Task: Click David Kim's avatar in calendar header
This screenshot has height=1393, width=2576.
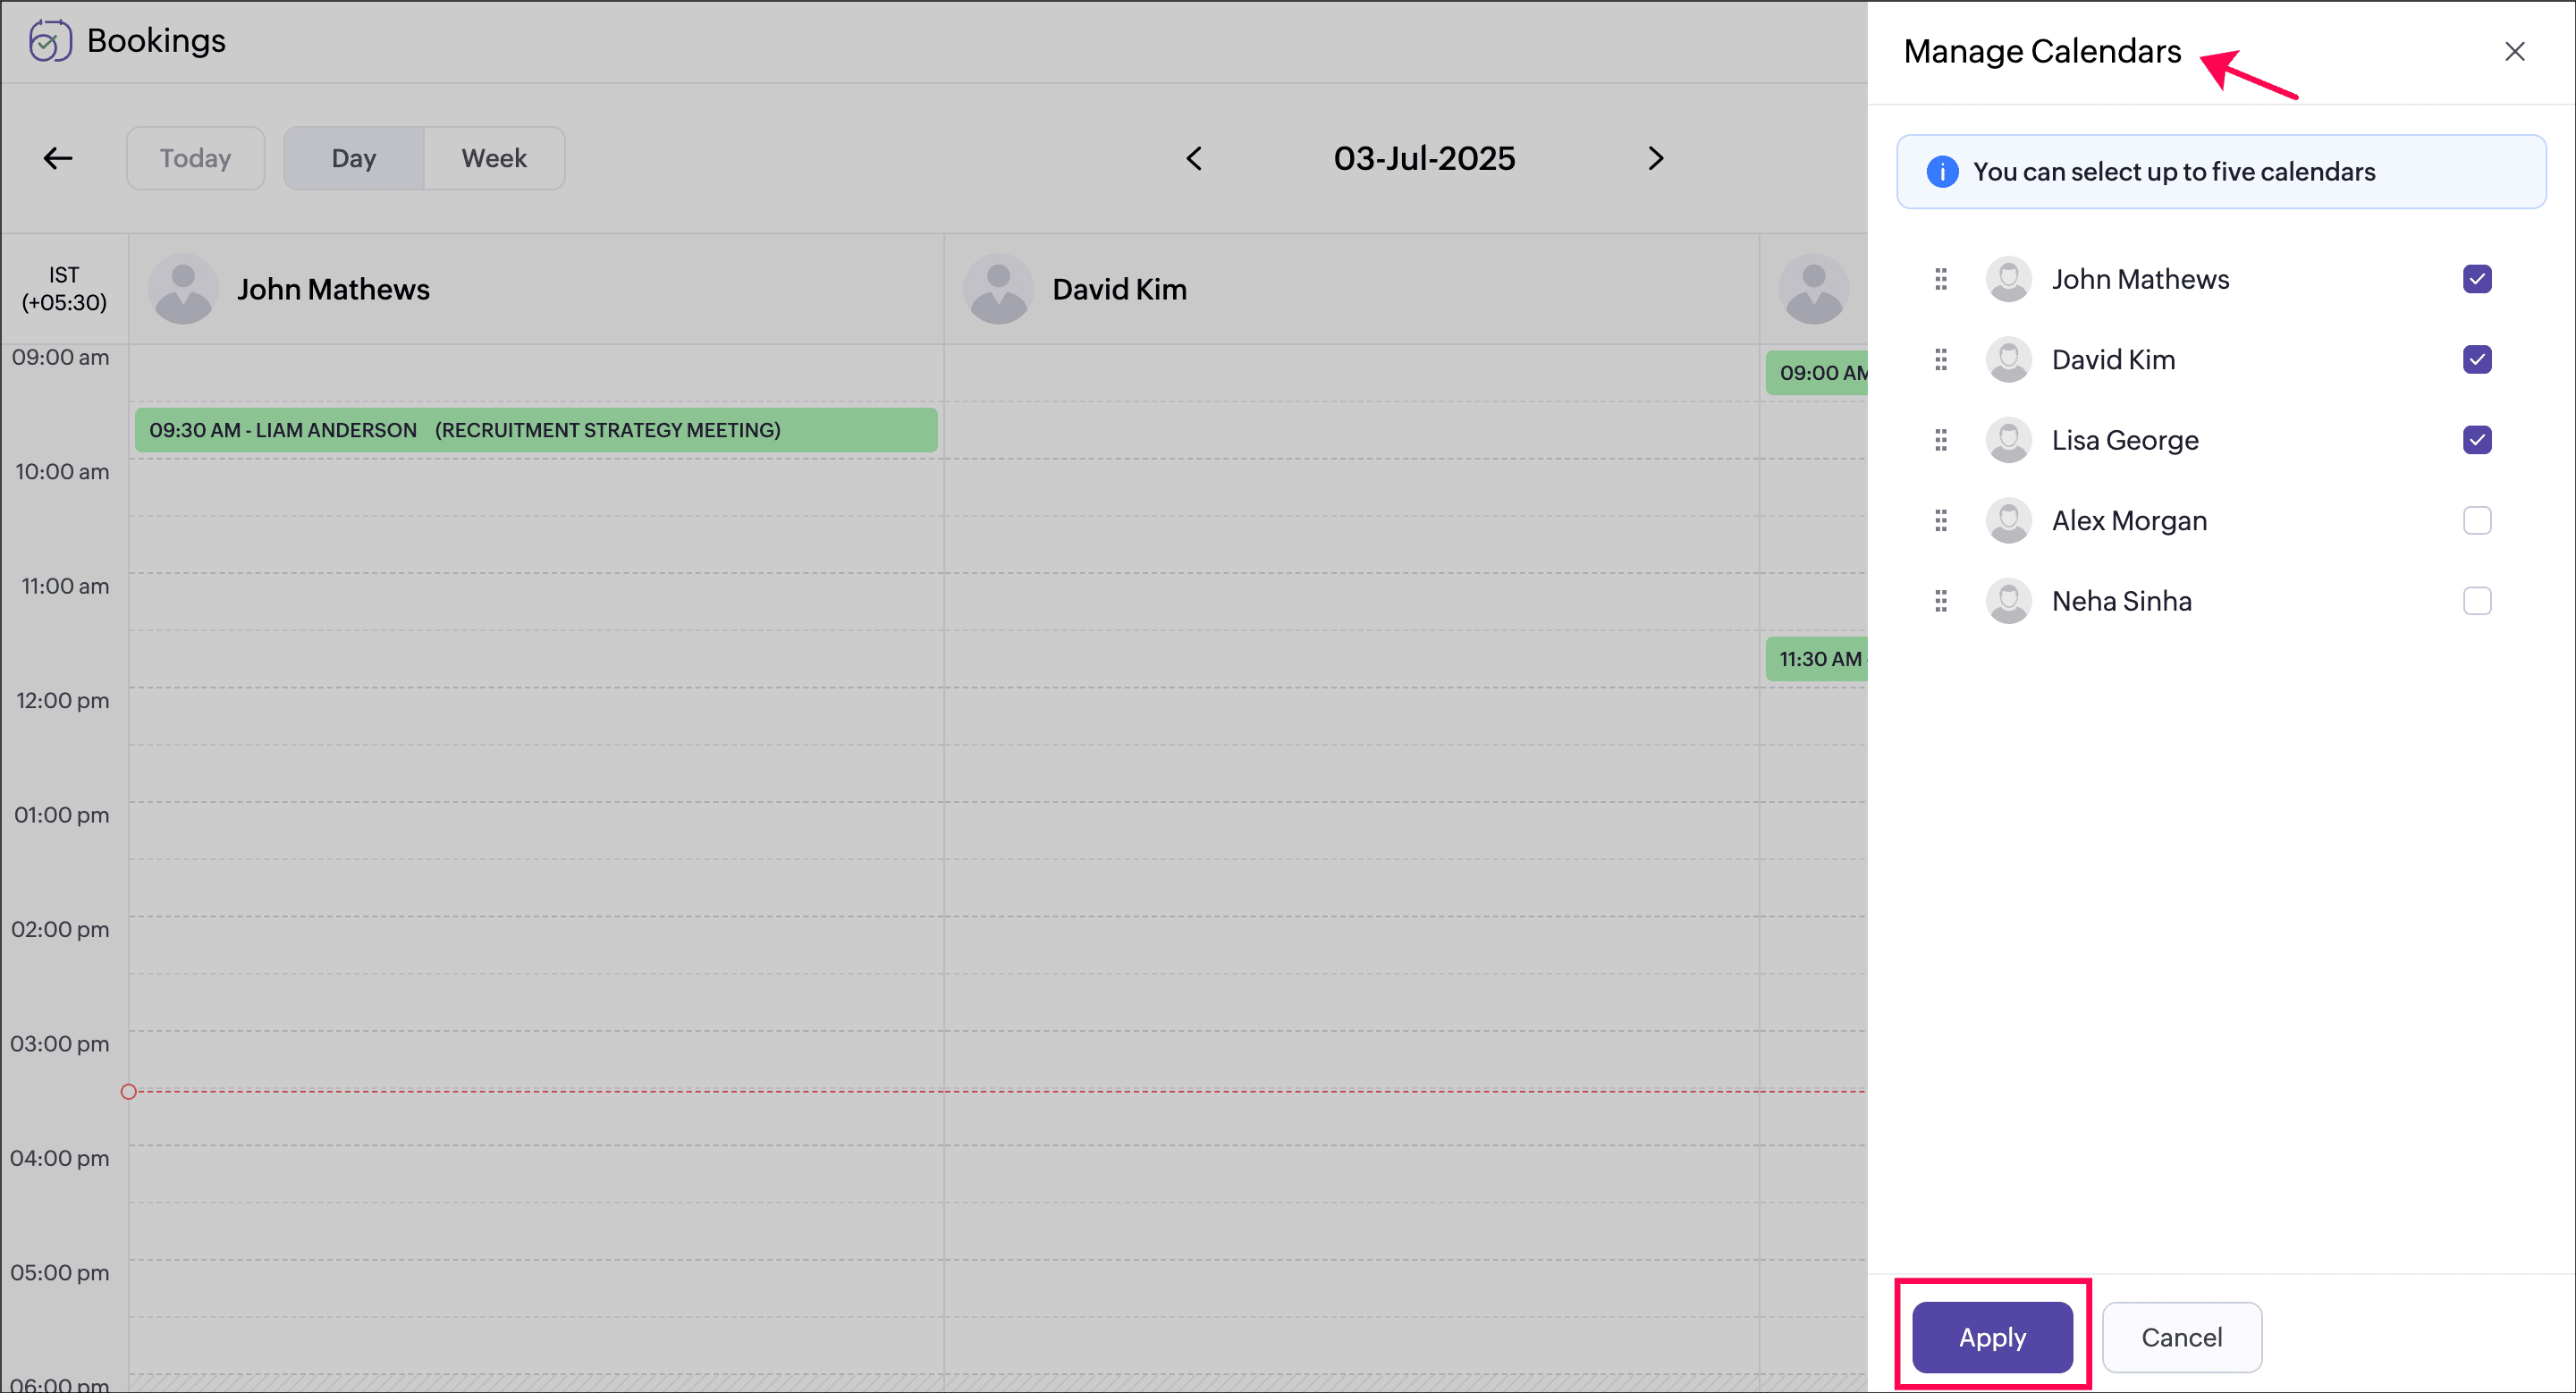Action: [998, 289]
